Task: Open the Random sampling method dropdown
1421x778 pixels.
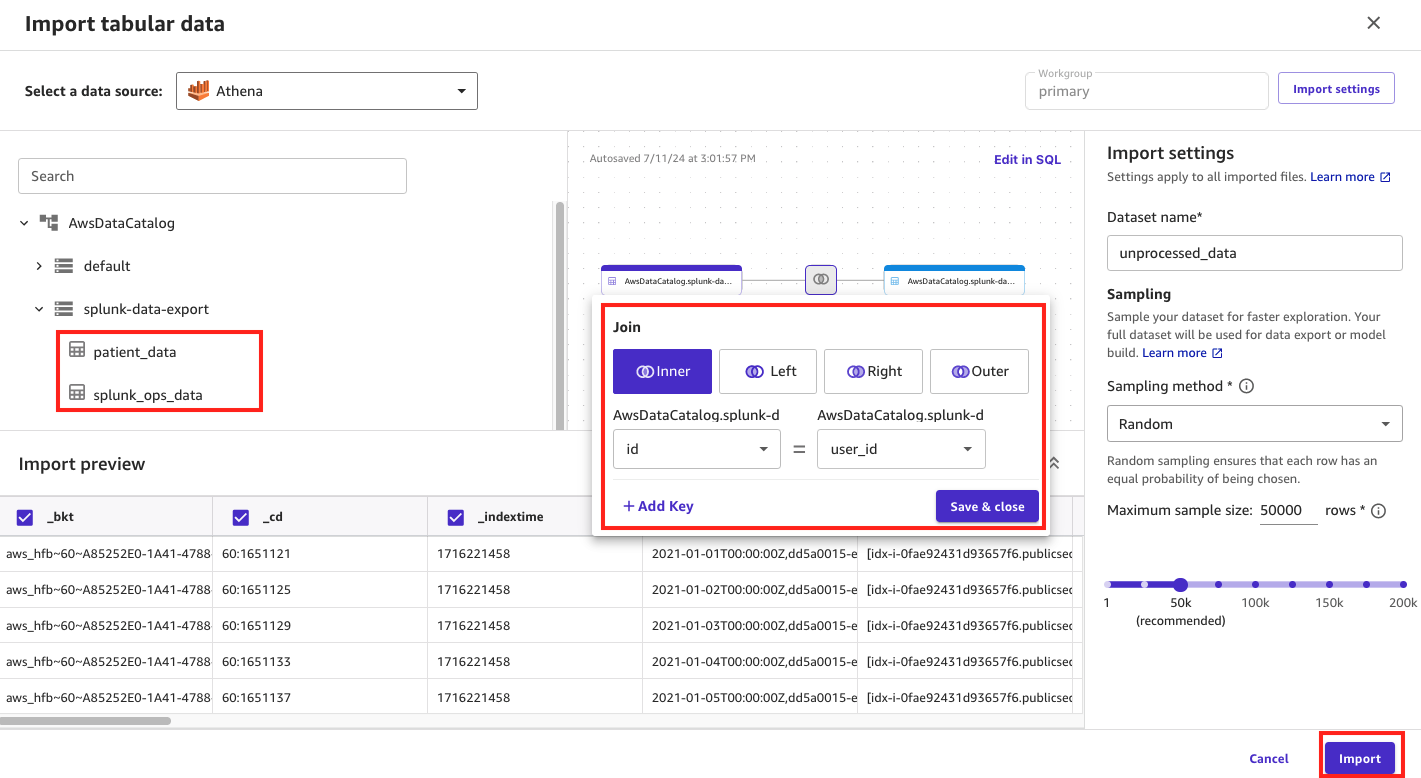Action: (1254, 423)
